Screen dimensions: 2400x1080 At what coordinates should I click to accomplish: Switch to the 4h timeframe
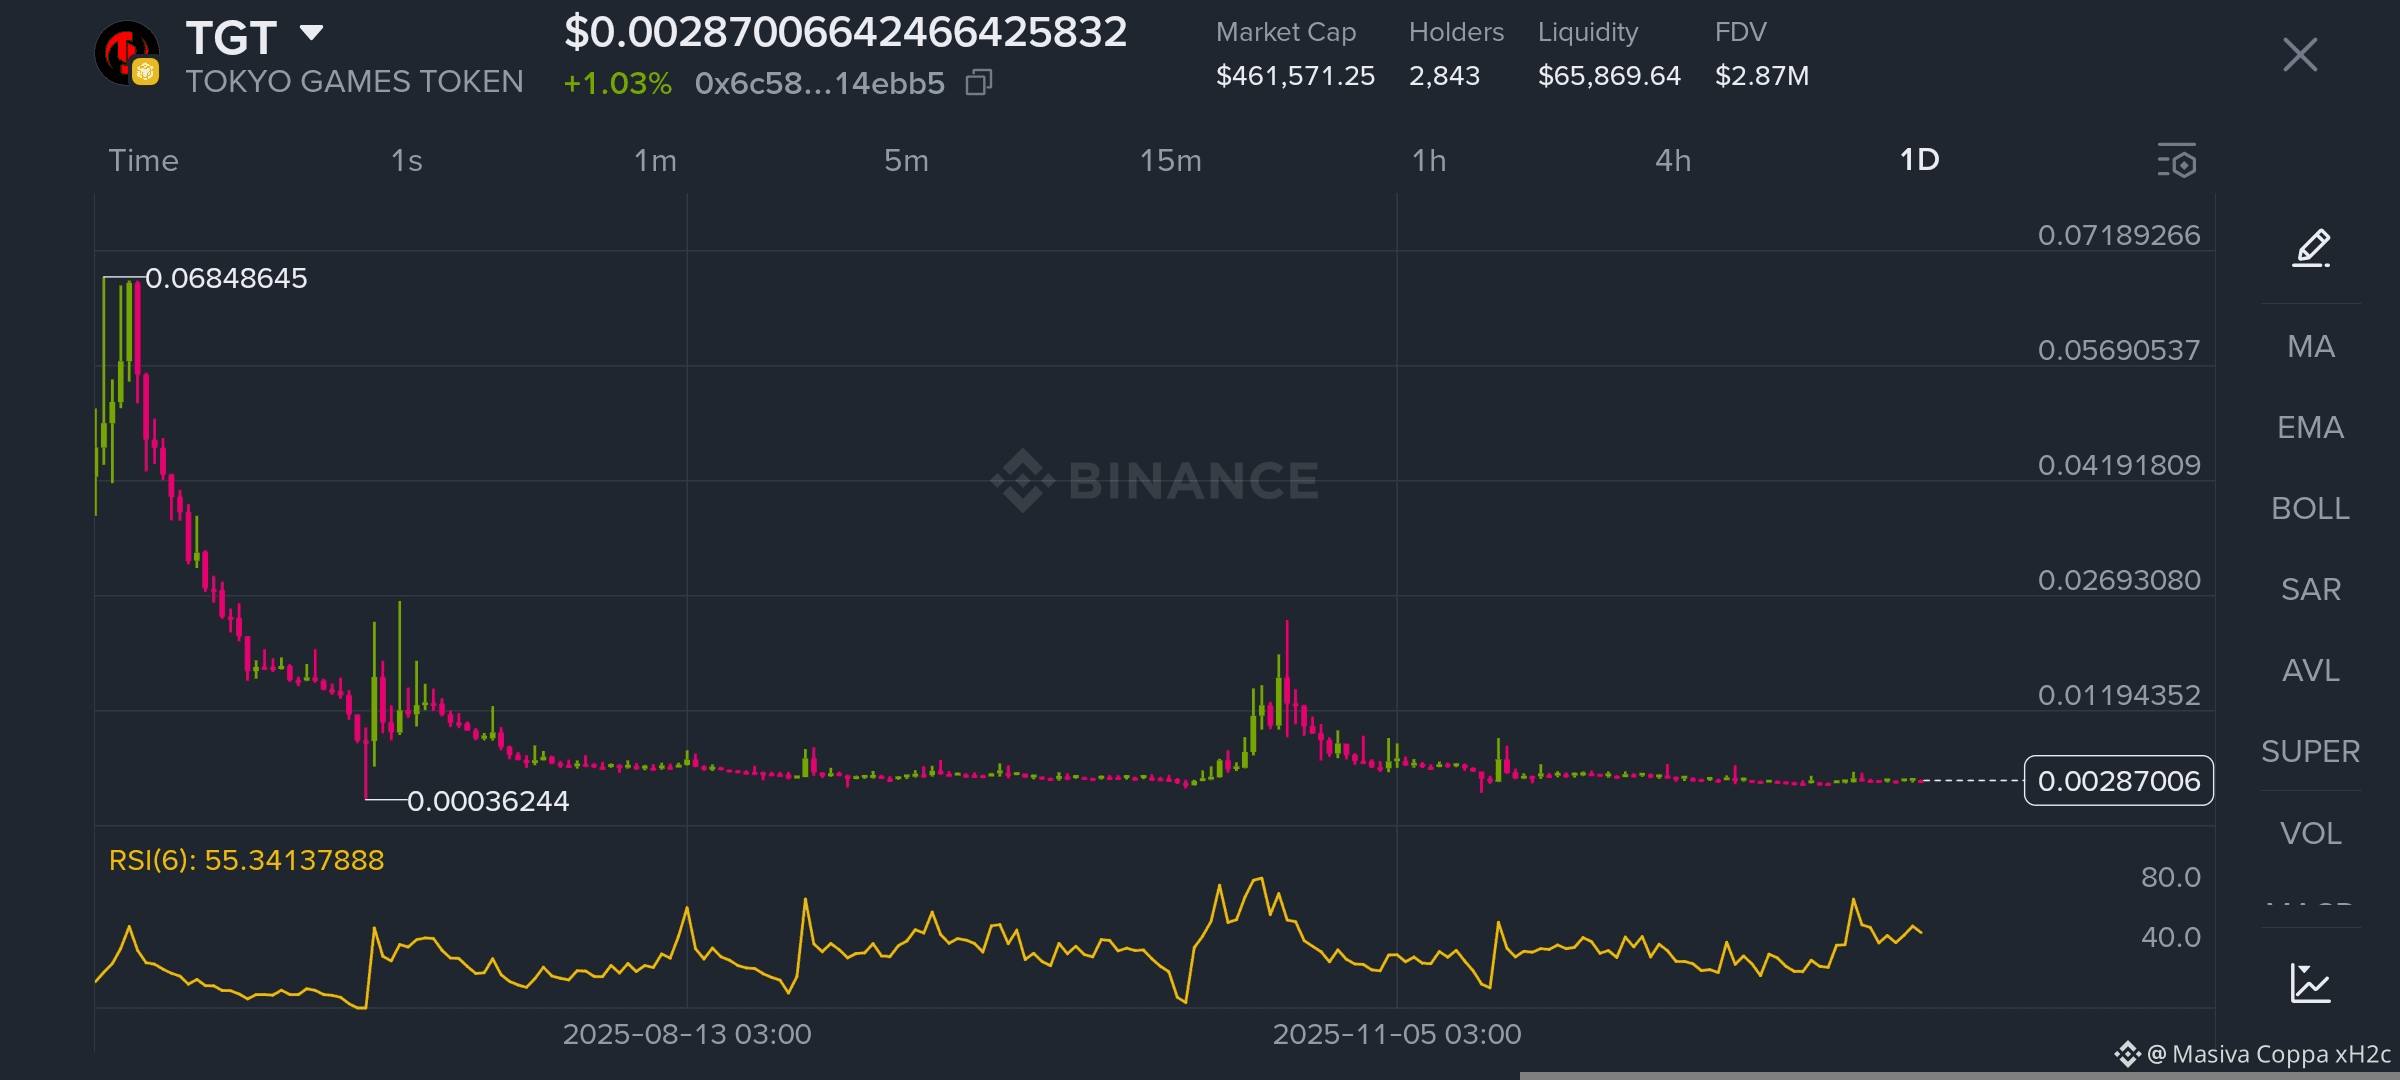click(x=1673, y=160)
